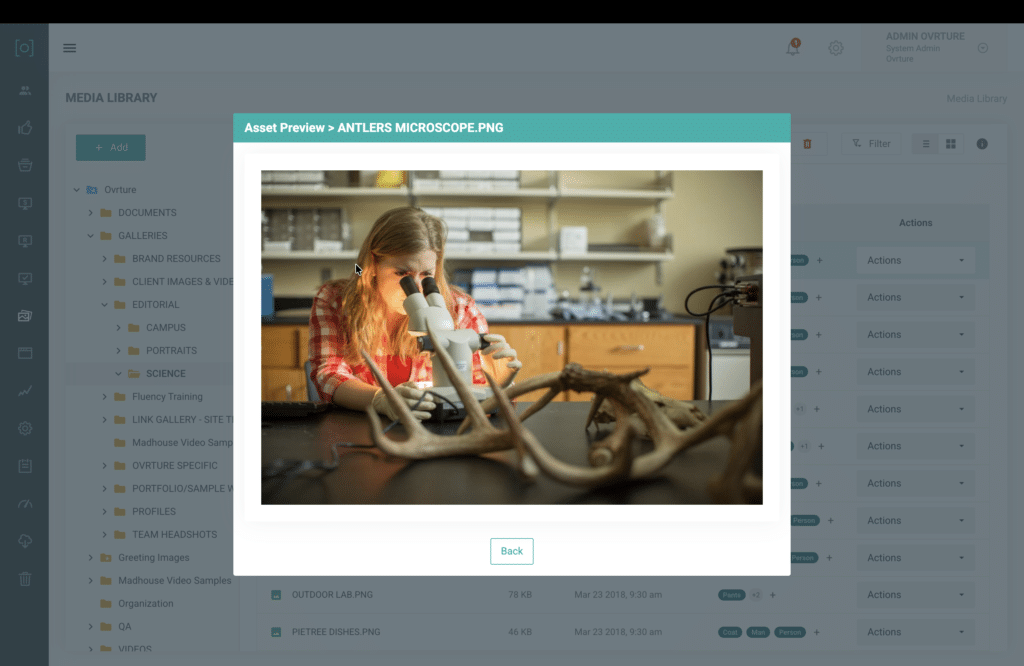Toggle the hamburger navigation menu
The width and height of the screenshot is (1024, 666).
click(70, 48)
